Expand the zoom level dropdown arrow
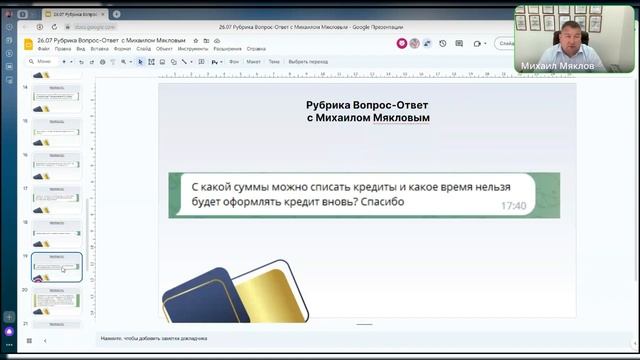The image size is (640, 360). click(131, 62)
